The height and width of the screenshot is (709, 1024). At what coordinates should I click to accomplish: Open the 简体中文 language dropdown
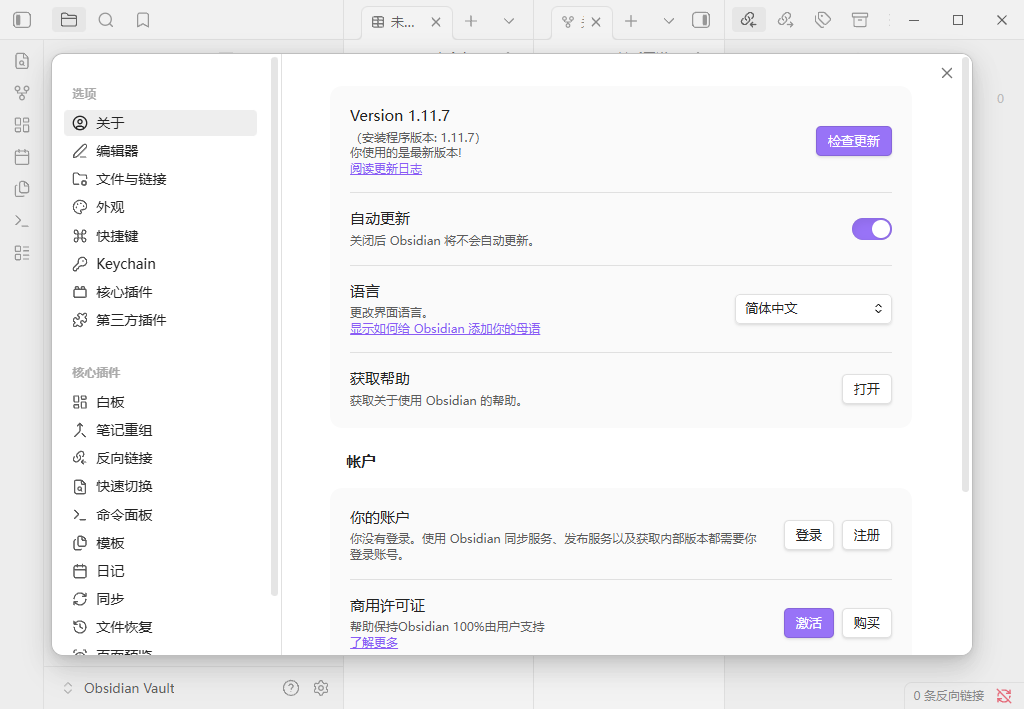(x=813, y=309)
